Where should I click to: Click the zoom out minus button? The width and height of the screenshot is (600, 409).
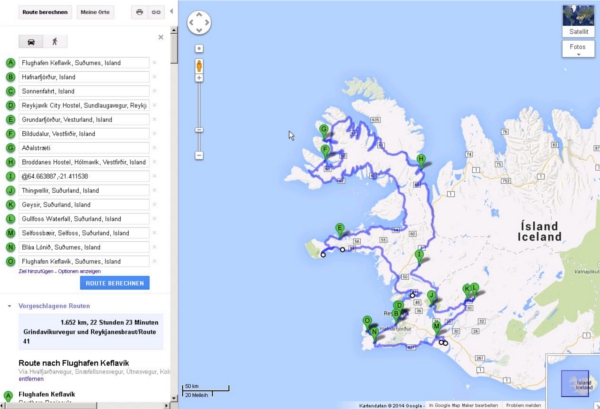pyautogui.click(x=199, y=155)
